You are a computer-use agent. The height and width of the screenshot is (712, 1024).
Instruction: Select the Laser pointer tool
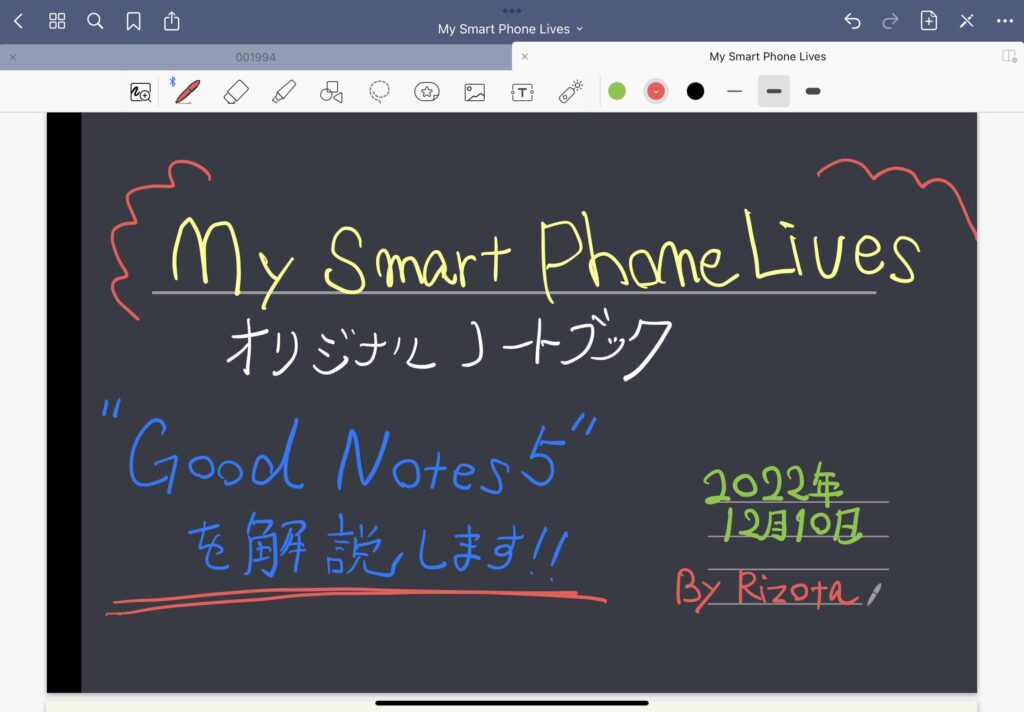(571, 91)
